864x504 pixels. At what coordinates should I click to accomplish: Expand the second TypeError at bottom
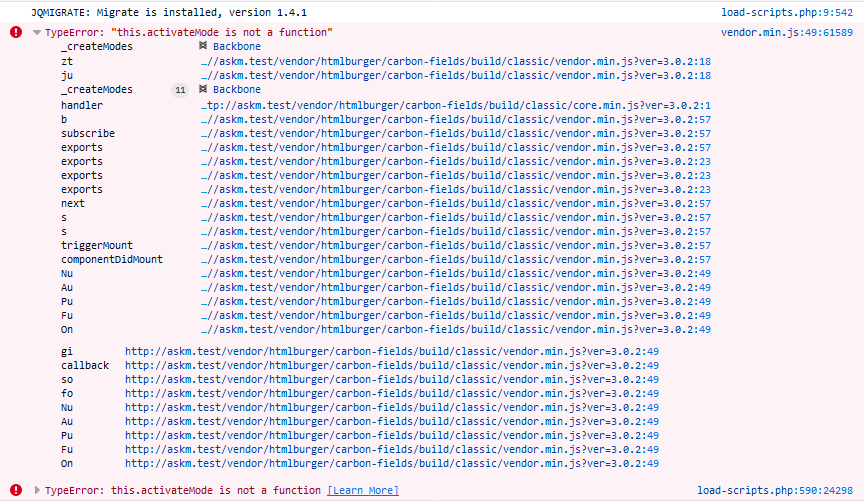[x=37, y=490]
